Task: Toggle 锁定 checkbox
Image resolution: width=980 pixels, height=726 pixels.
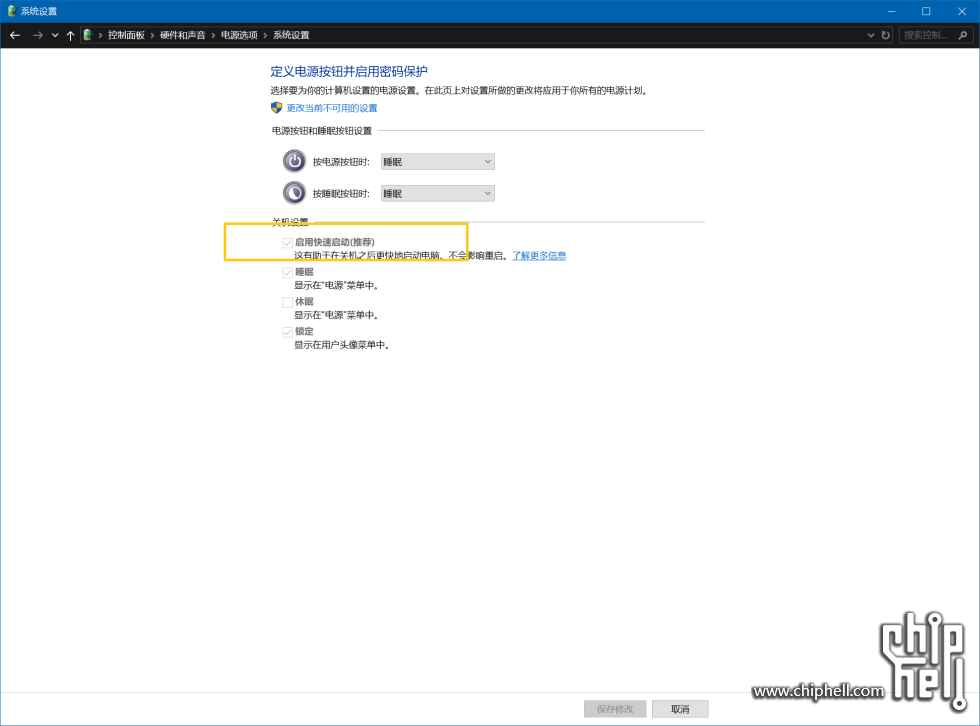Action: coord(288,332)
